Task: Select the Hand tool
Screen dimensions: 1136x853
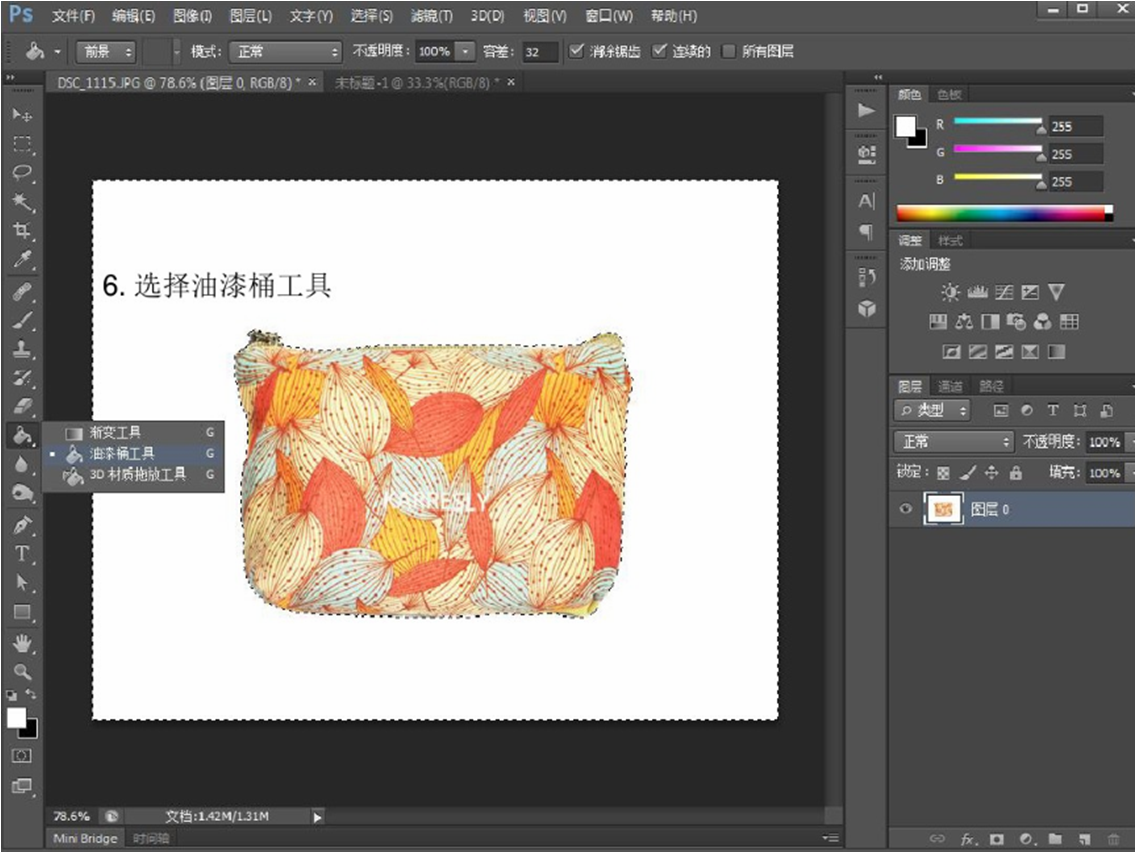Action: click(22, 642)
